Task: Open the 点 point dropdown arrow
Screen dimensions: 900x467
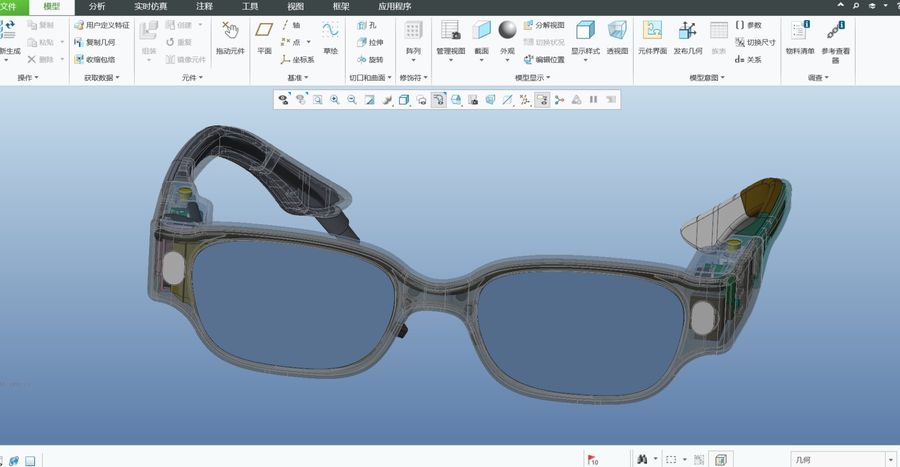Action: (x=309, y=42)
